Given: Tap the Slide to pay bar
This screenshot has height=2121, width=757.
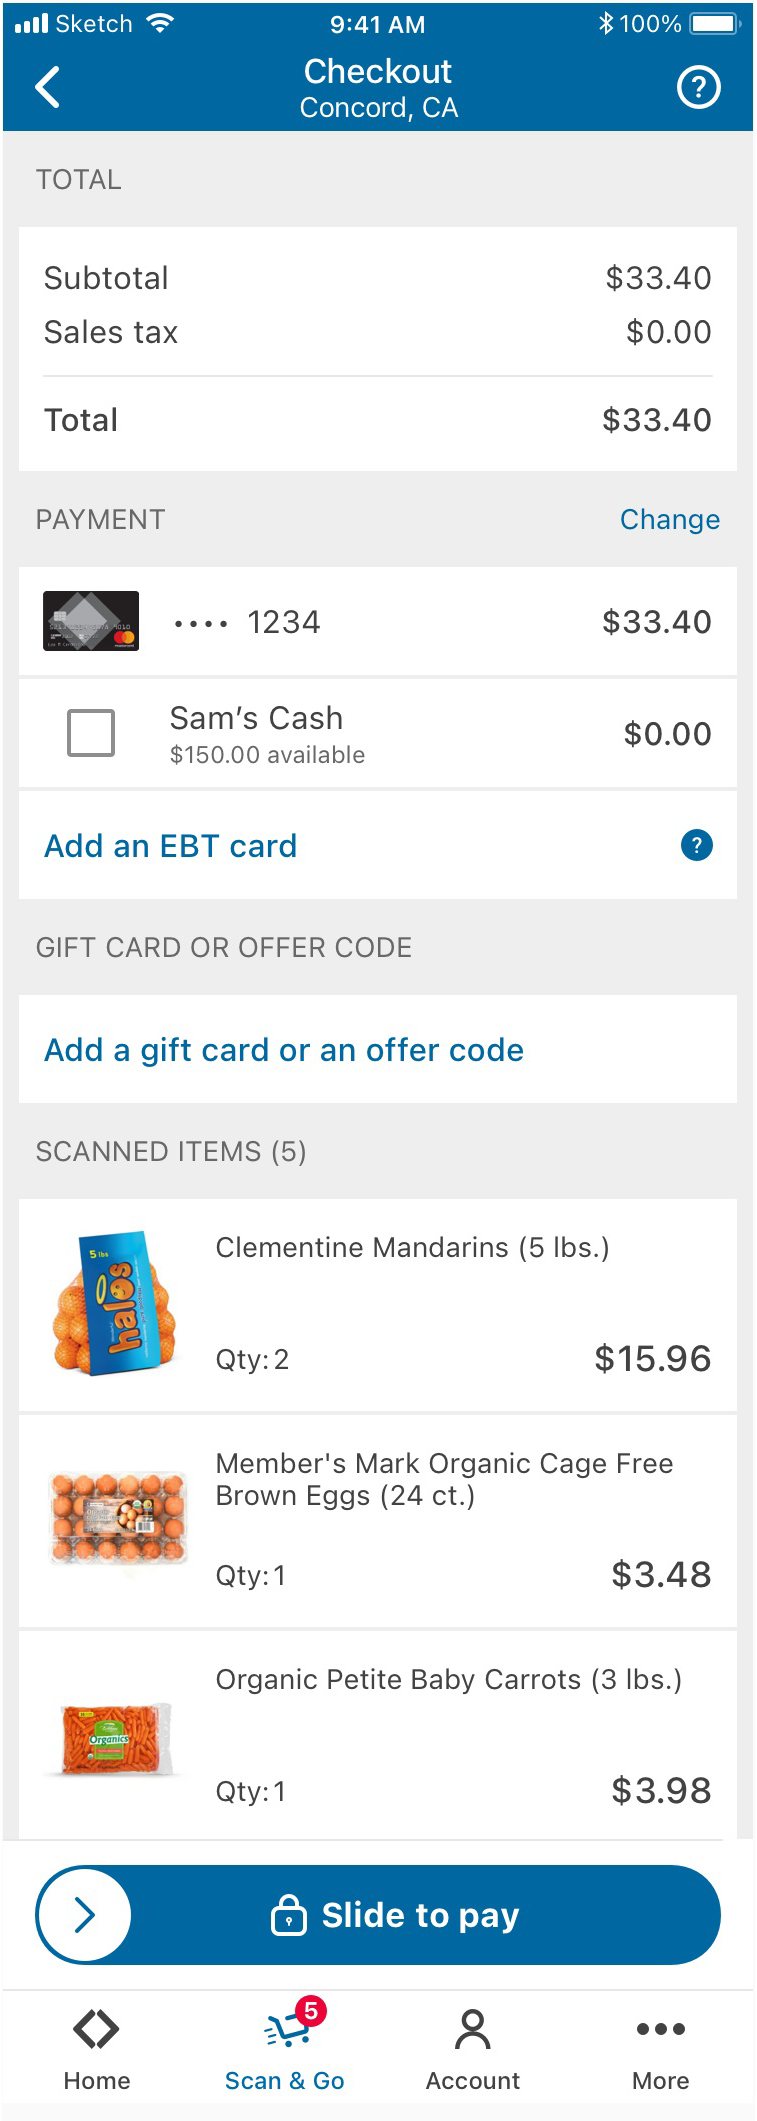Looking at the screenshot, I should (x=420, y=1915).
